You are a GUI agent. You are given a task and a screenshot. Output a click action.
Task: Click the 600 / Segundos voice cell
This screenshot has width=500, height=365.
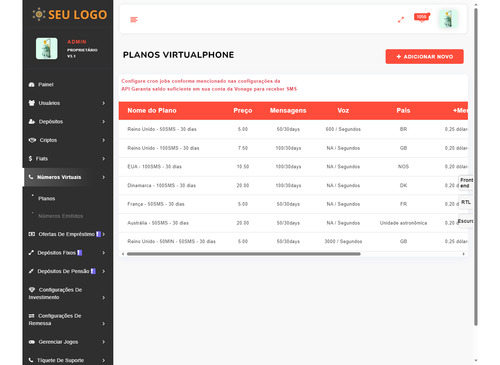[343, 129]
